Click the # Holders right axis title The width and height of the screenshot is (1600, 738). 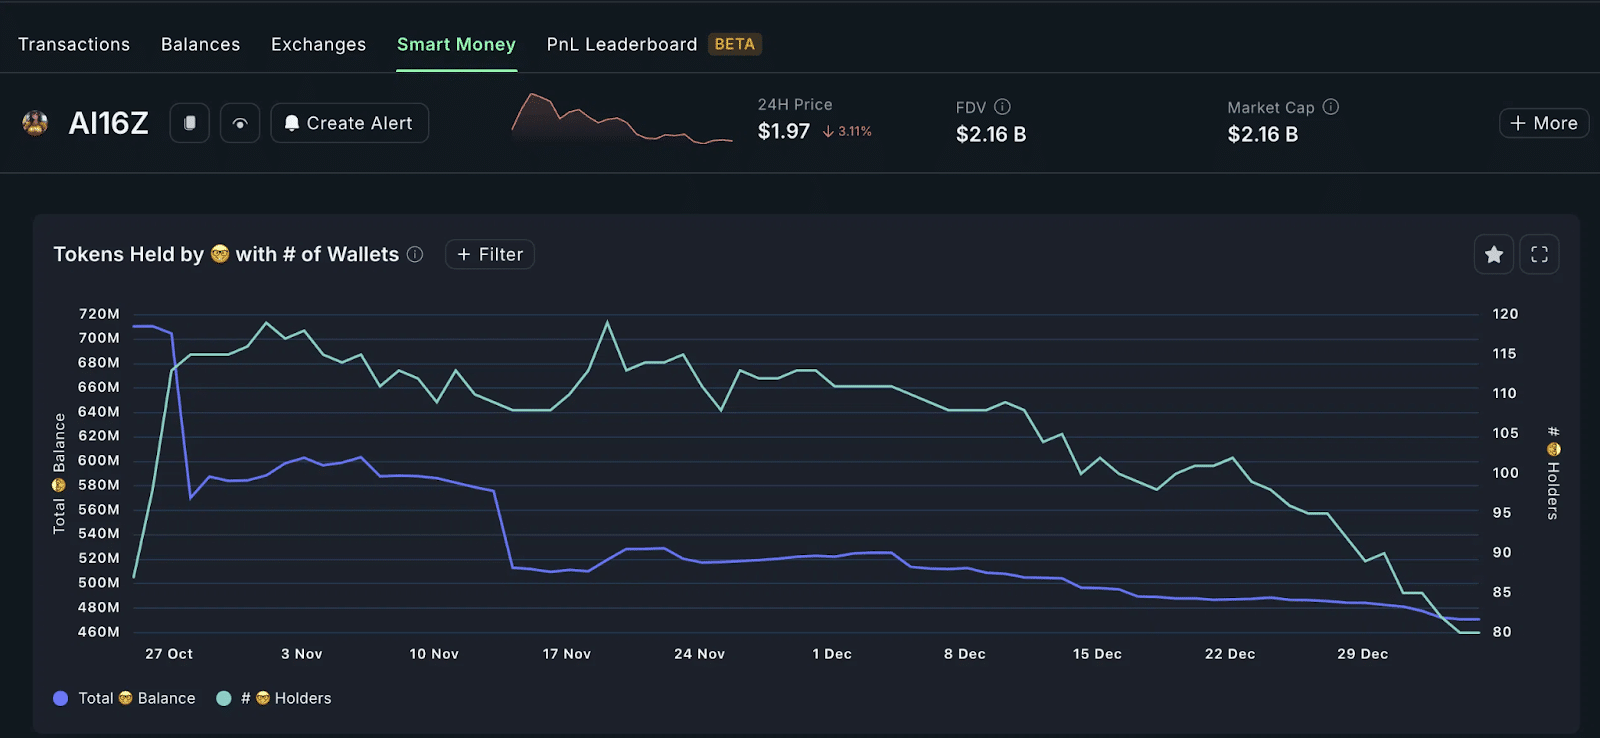(1553, 473)
